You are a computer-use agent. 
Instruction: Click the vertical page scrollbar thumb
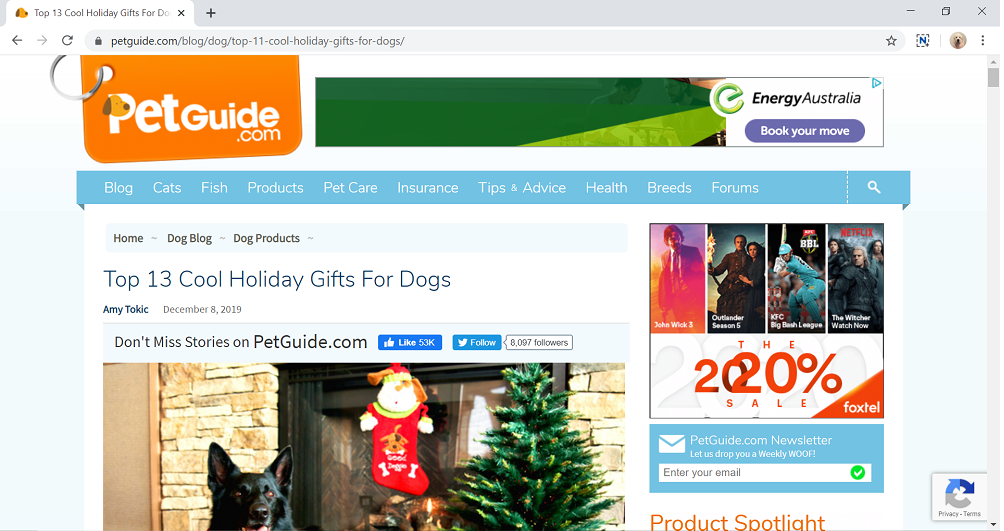click(x=993, y=78)
